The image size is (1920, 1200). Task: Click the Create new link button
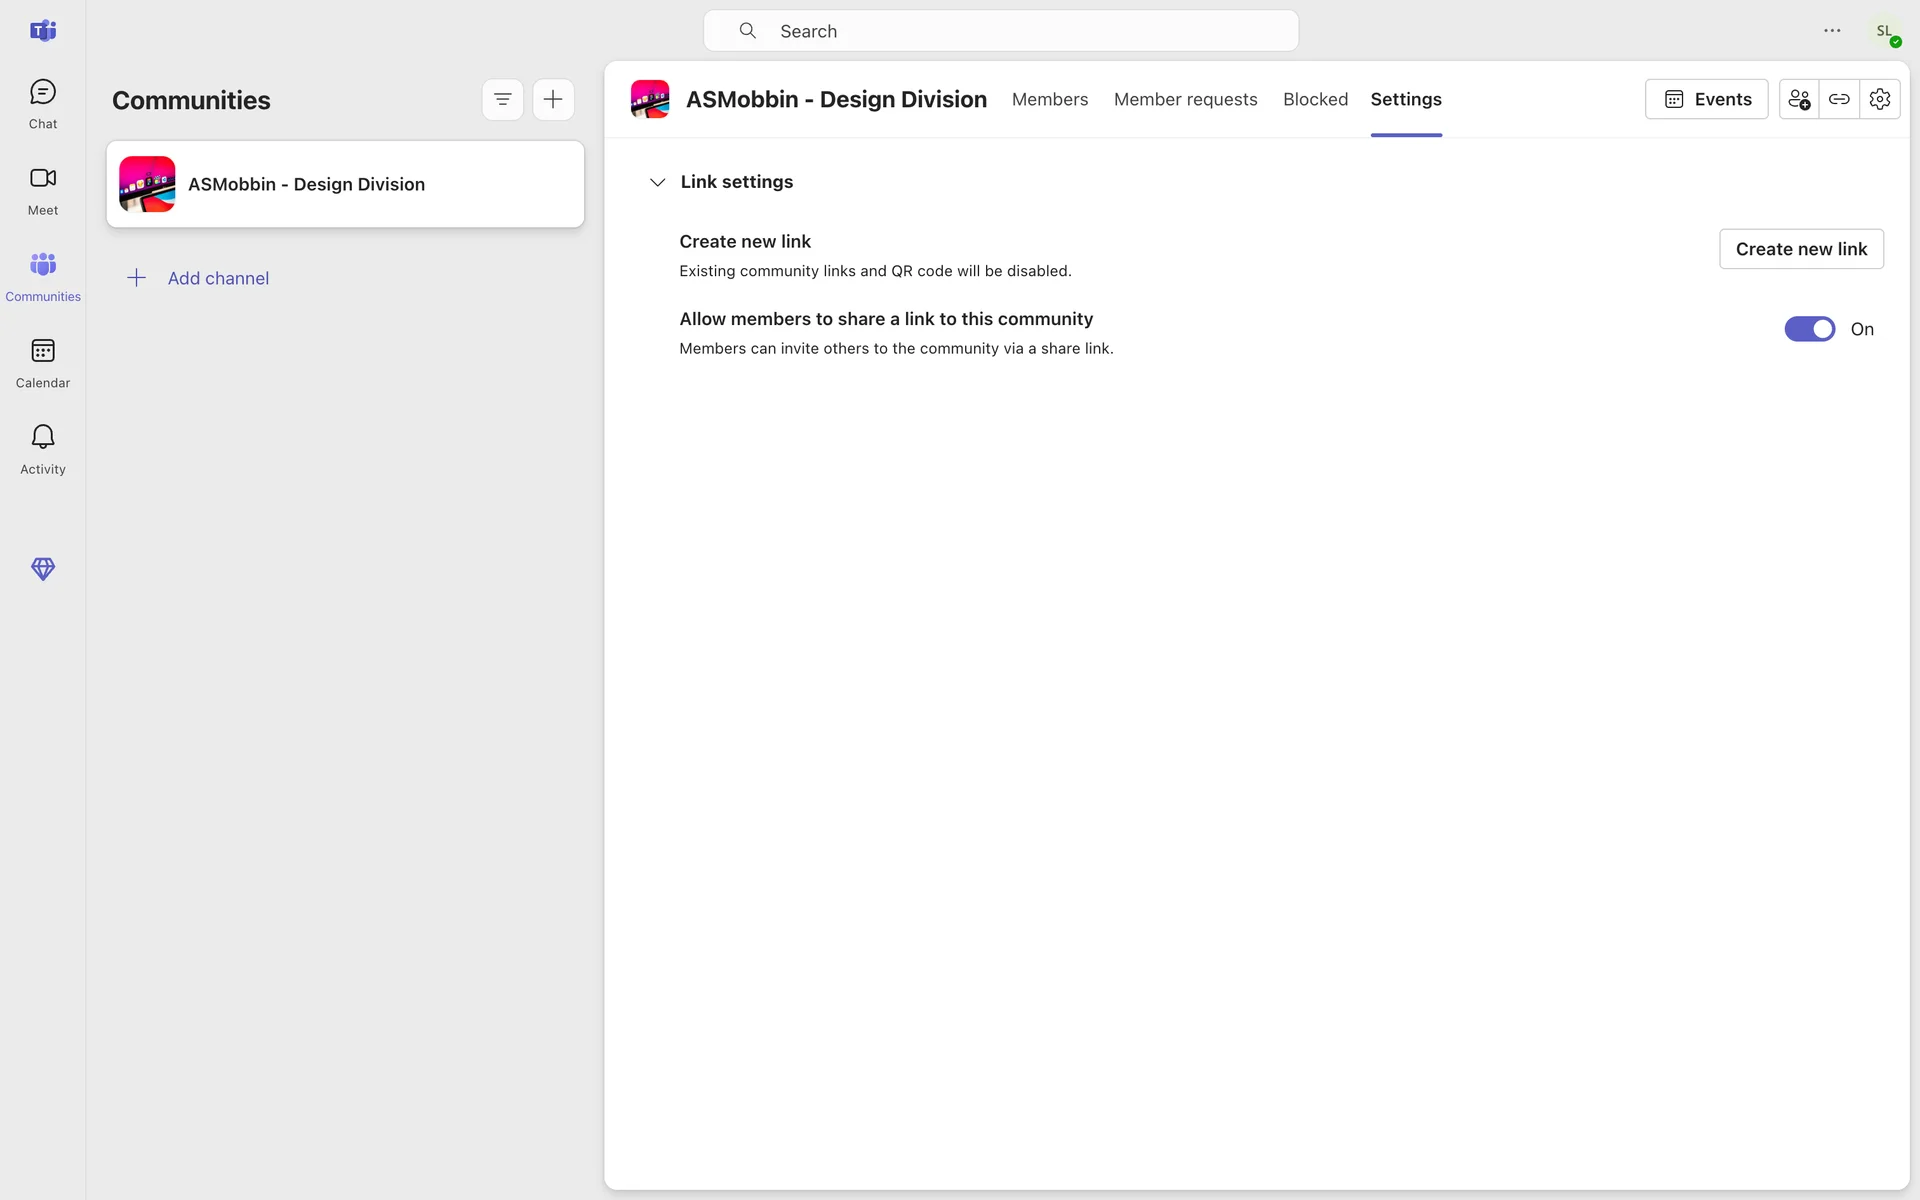click(x=1800, y=249)
